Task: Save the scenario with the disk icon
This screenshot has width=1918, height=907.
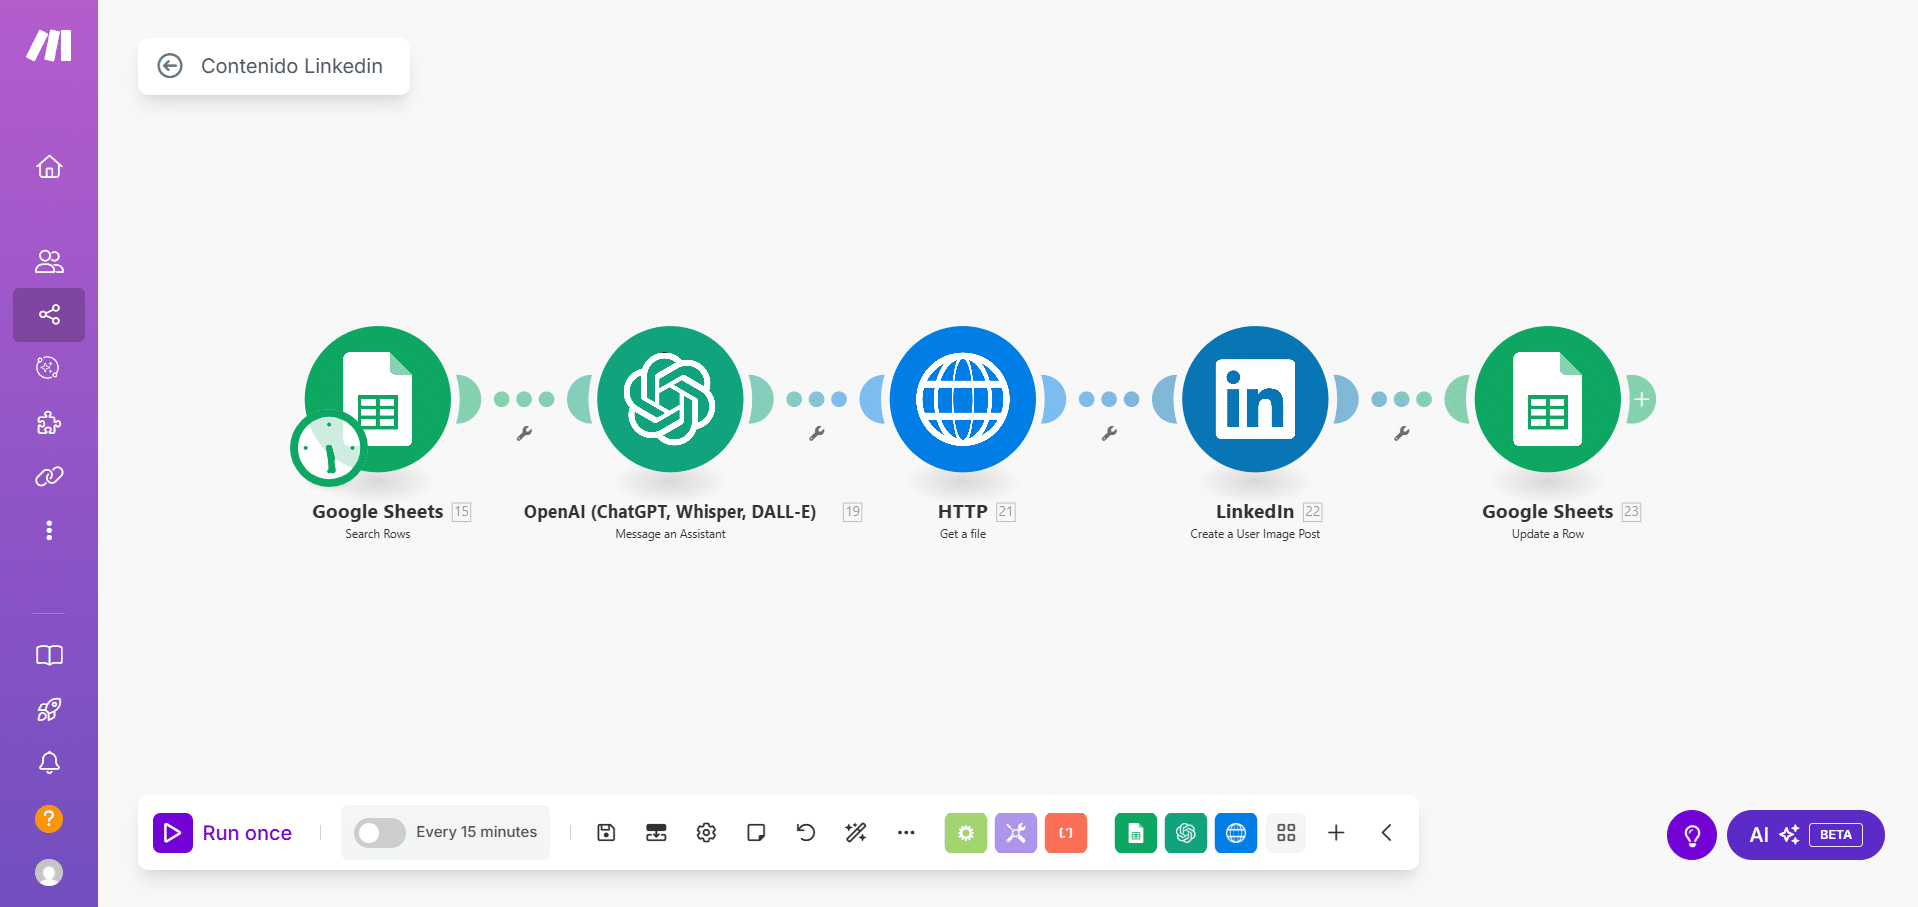Action: click(606, 833)
